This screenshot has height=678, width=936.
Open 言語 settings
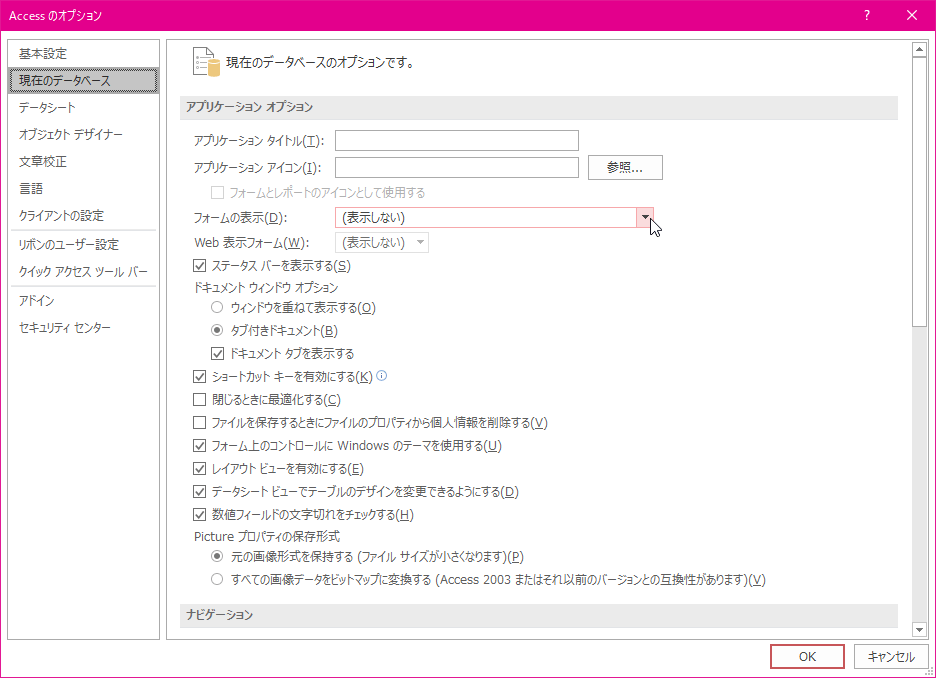point(84,189)
